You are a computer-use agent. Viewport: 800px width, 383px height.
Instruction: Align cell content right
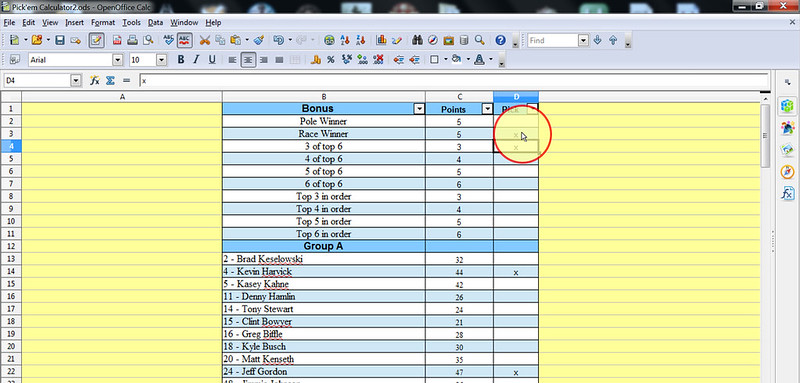tap(264, 60)
